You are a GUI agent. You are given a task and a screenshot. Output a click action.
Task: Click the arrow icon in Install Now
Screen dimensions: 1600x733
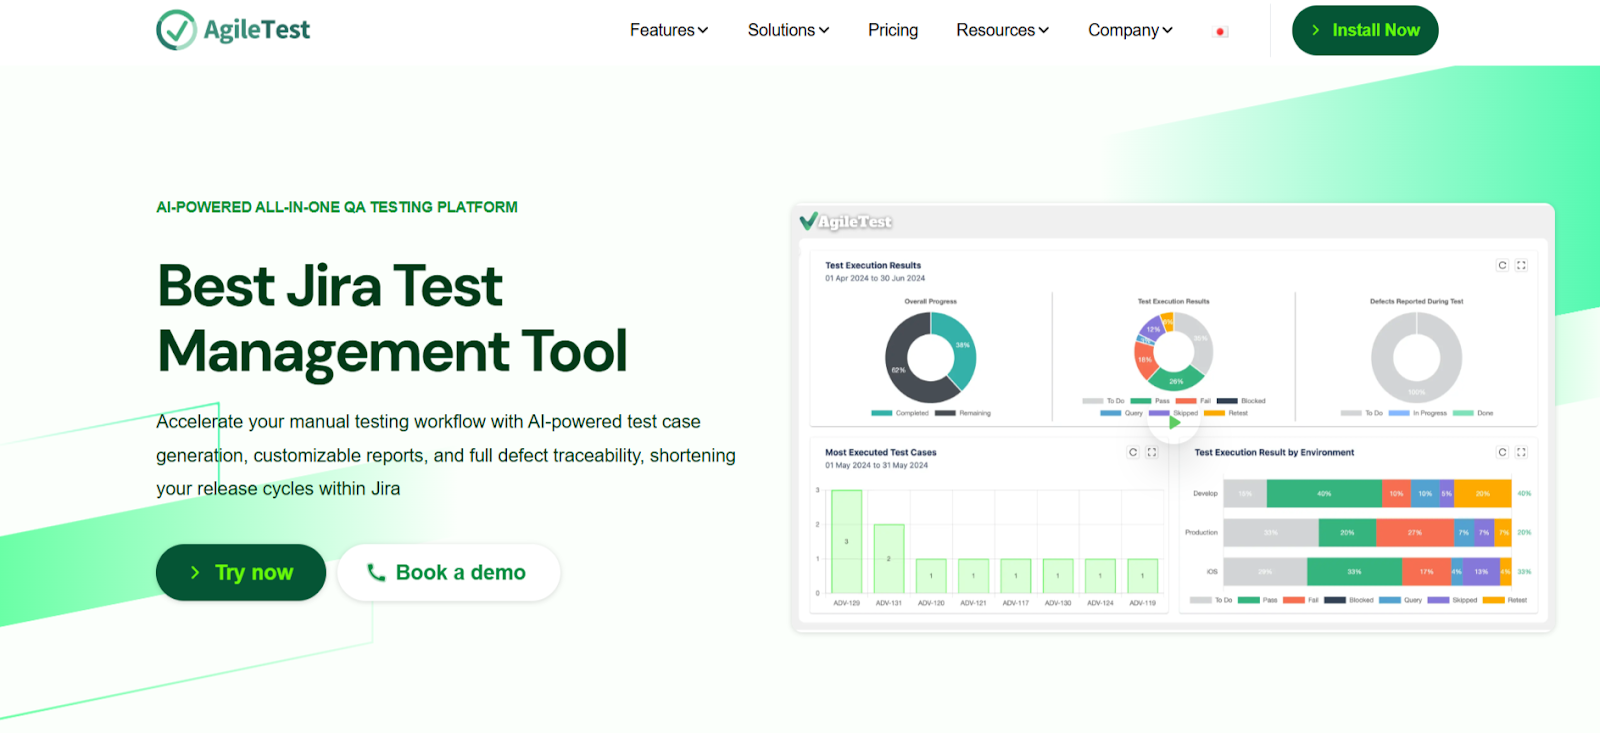point(1316,31)
